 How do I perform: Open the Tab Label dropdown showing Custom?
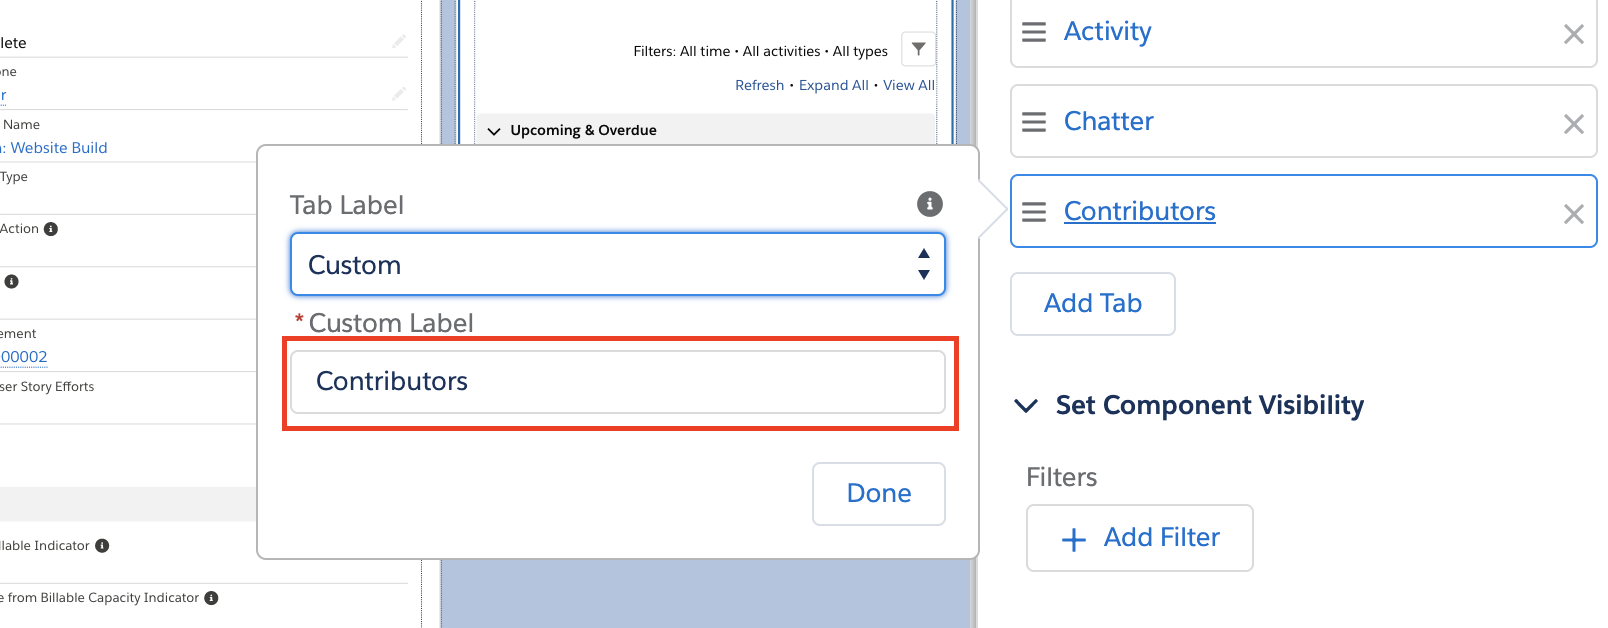coord(617,264)
